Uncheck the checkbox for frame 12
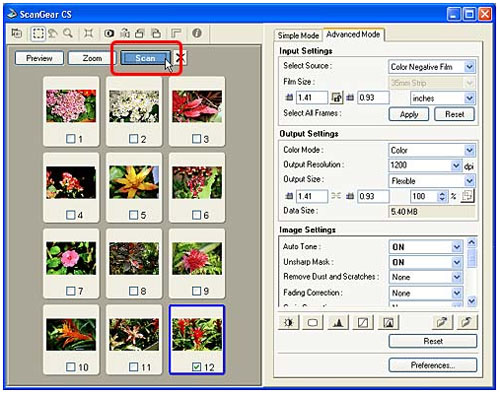 point(196,367)
